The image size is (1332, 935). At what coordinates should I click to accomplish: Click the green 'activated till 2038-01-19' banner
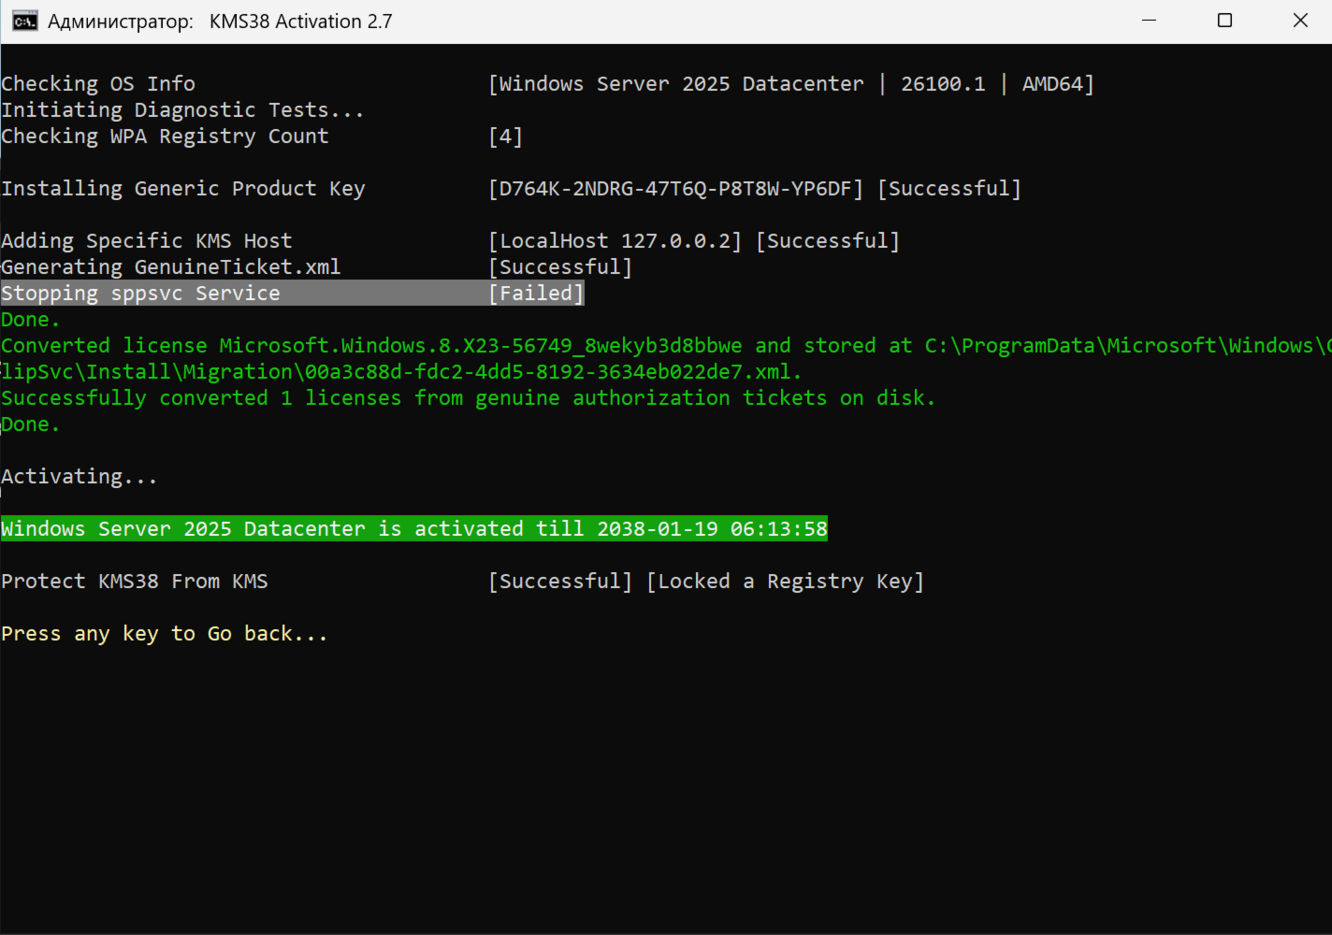pos(414,529)
